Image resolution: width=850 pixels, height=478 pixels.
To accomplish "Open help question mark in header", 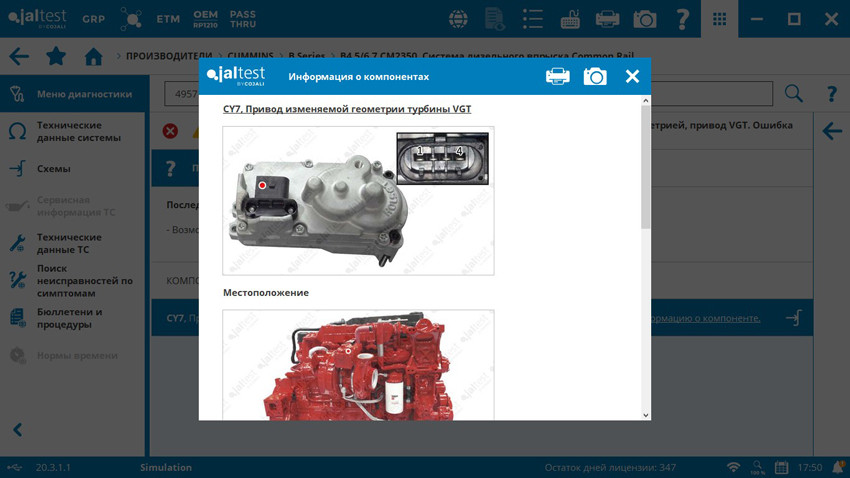I will coord(682,19).
